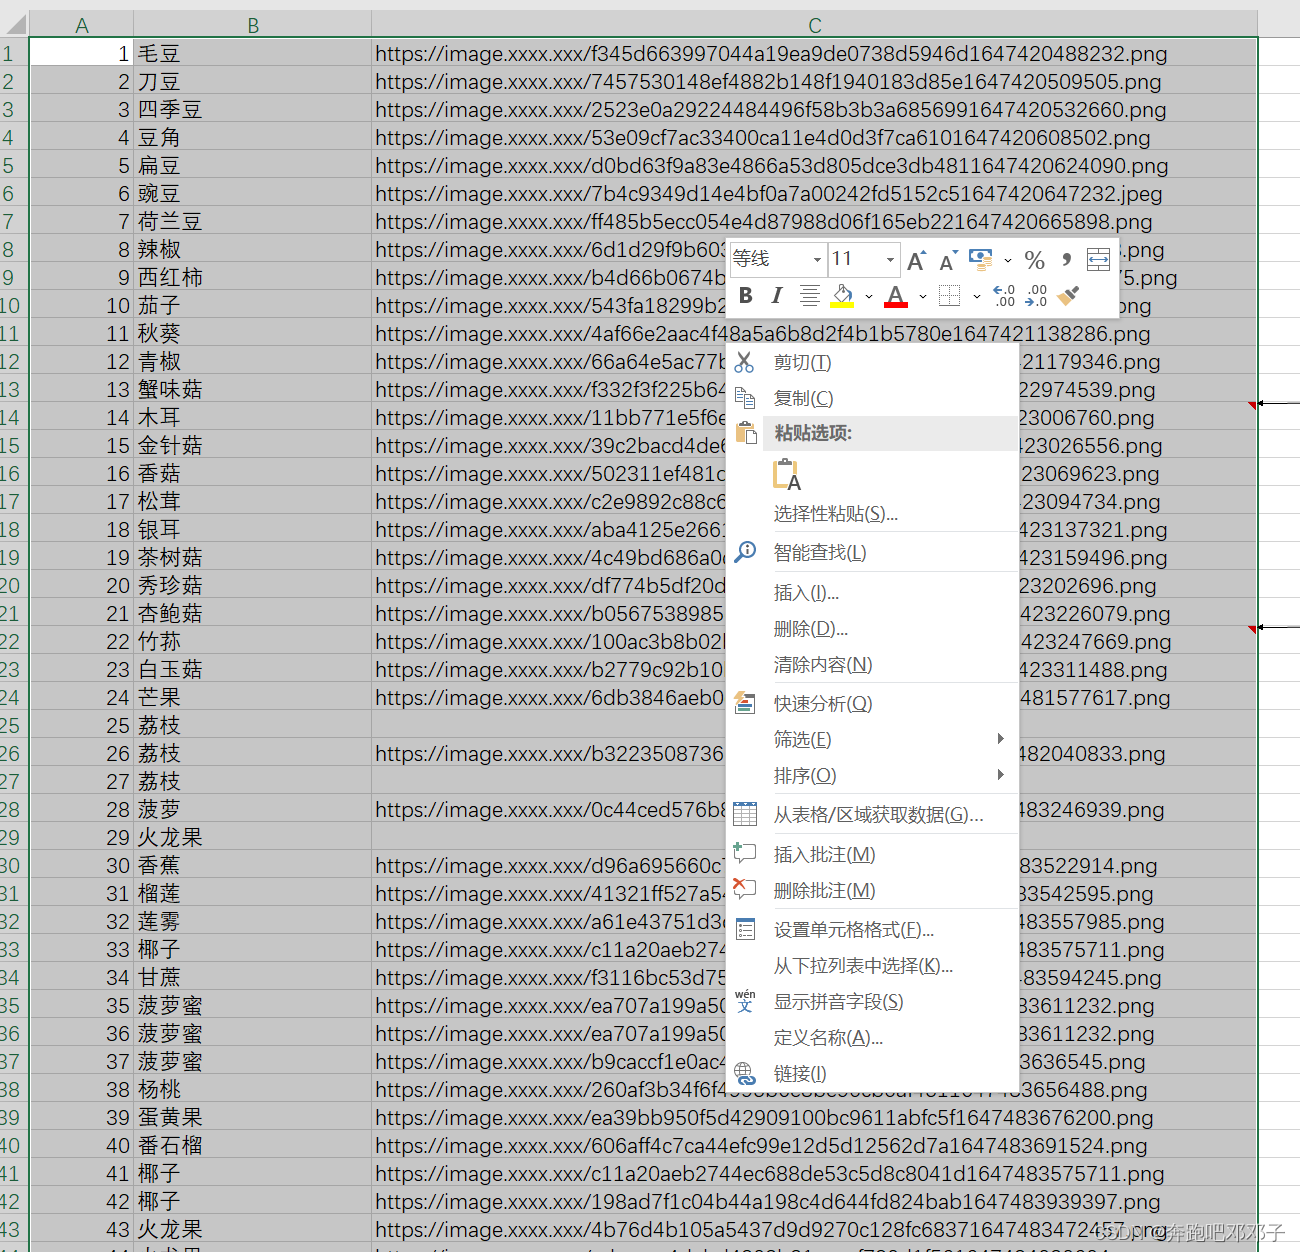1300x1252 pixels.
Task: Click cell containing 芒果
Action: pos(253,697)
